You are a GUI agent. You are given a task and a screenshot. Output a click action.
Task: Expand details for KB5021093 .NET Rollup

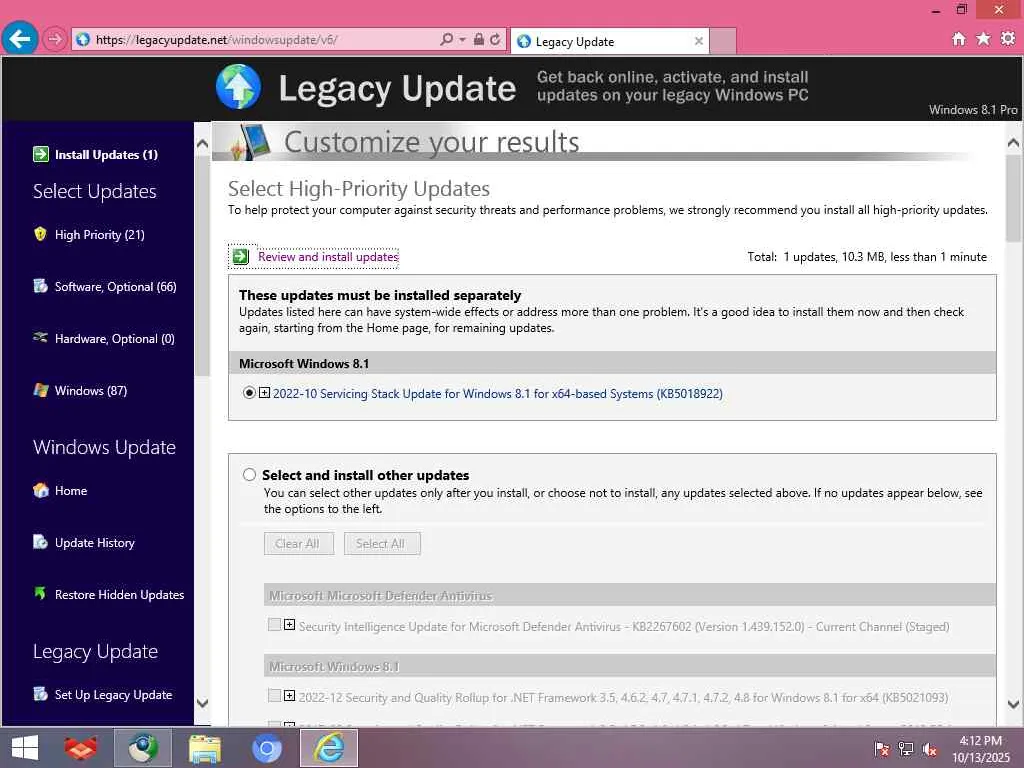tap(289, 696)
